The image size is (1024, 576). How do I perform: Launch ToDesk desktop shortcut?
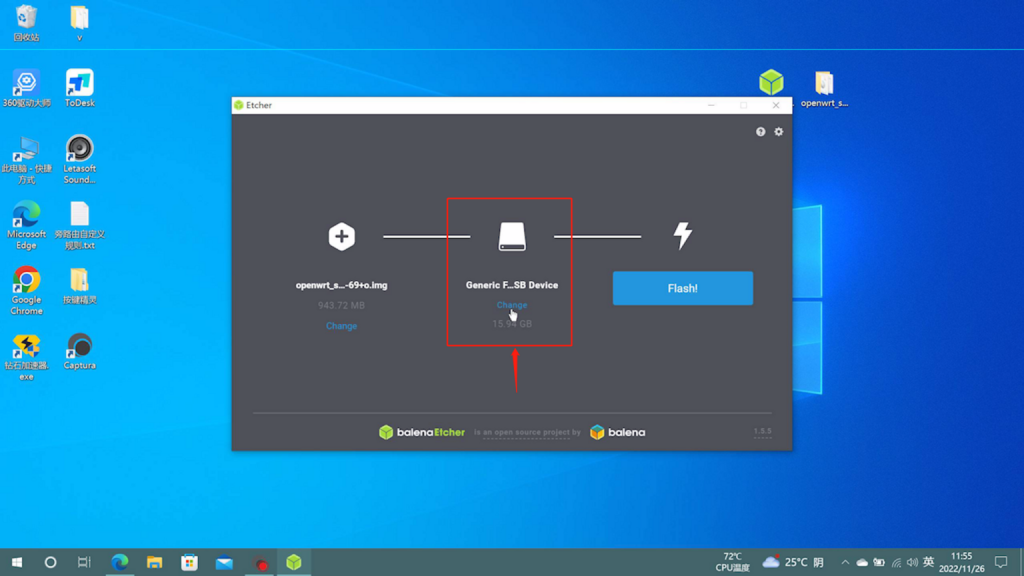click(x=80, y=88)
